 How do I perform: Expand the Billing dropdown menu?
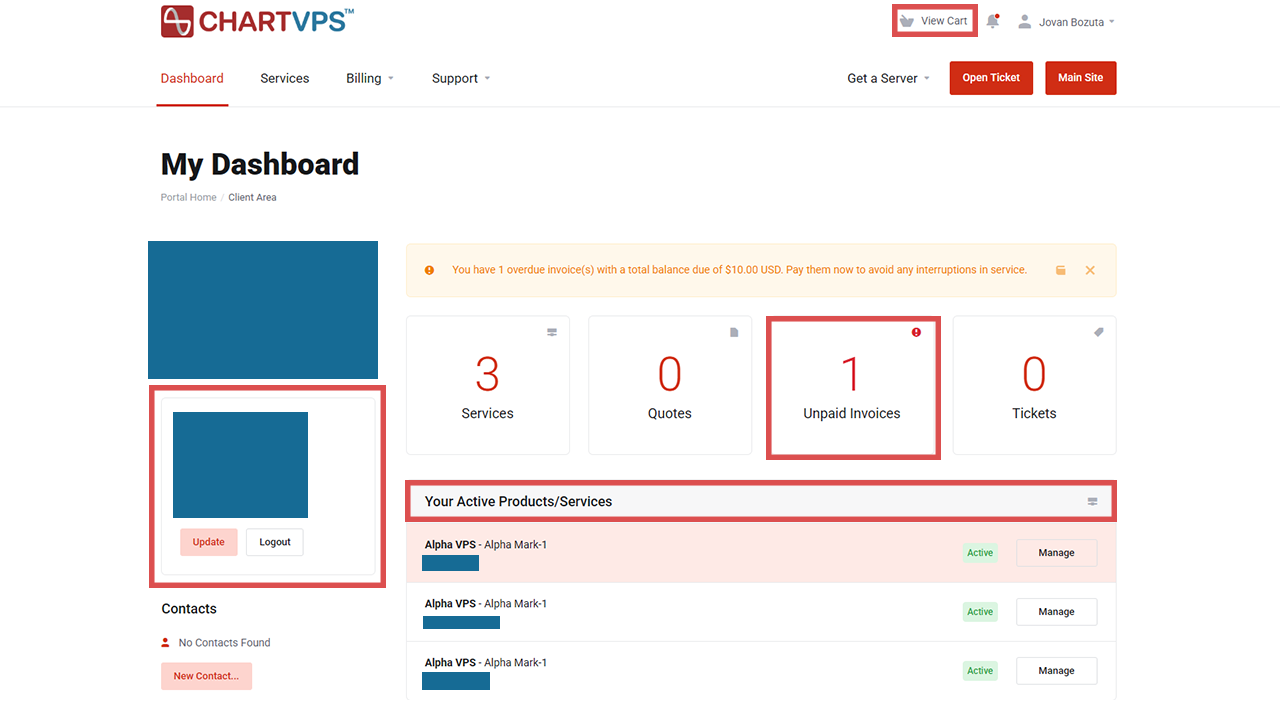pos(370,78)
